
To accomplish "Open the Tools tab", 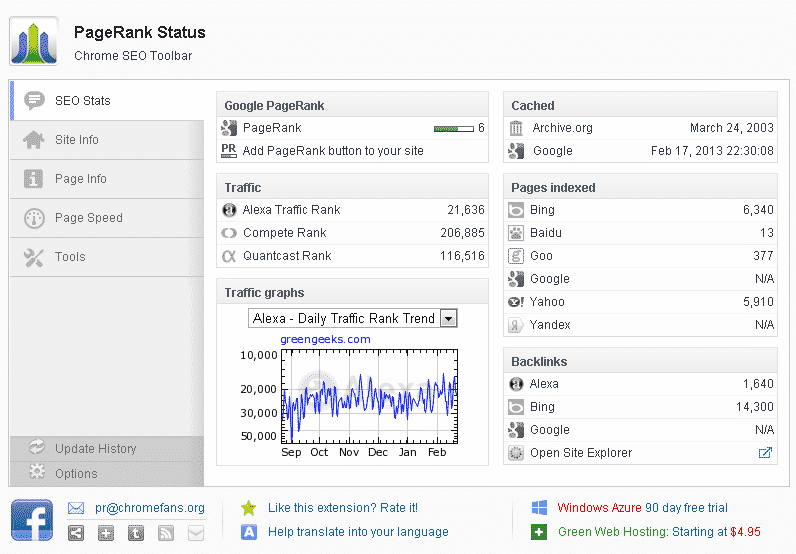I will click(107, 257).
